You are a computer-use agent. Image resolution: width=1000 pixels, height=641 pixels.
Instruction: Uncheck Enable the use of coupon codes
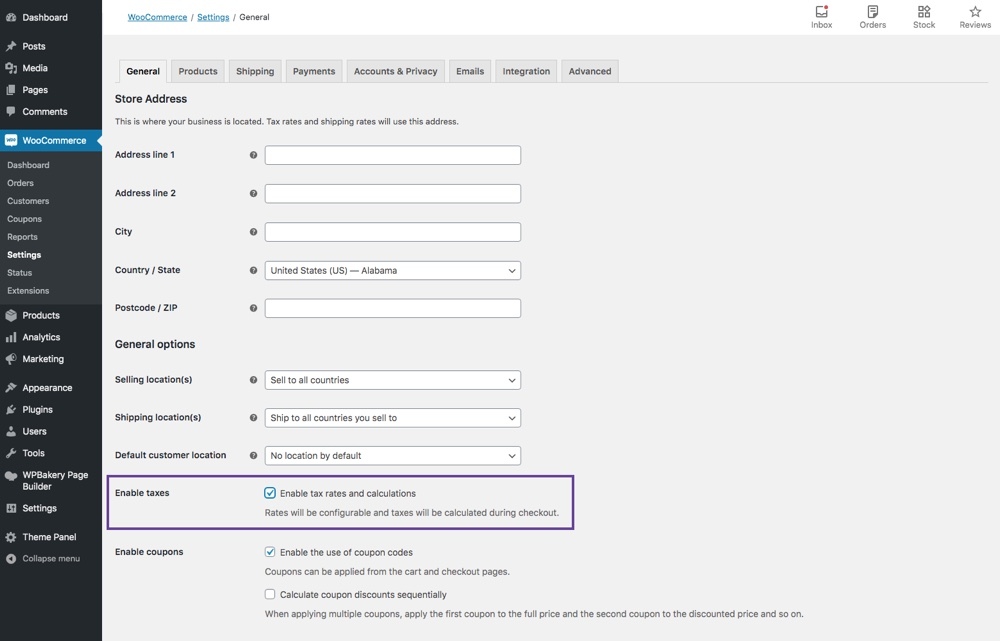point(270,552)
